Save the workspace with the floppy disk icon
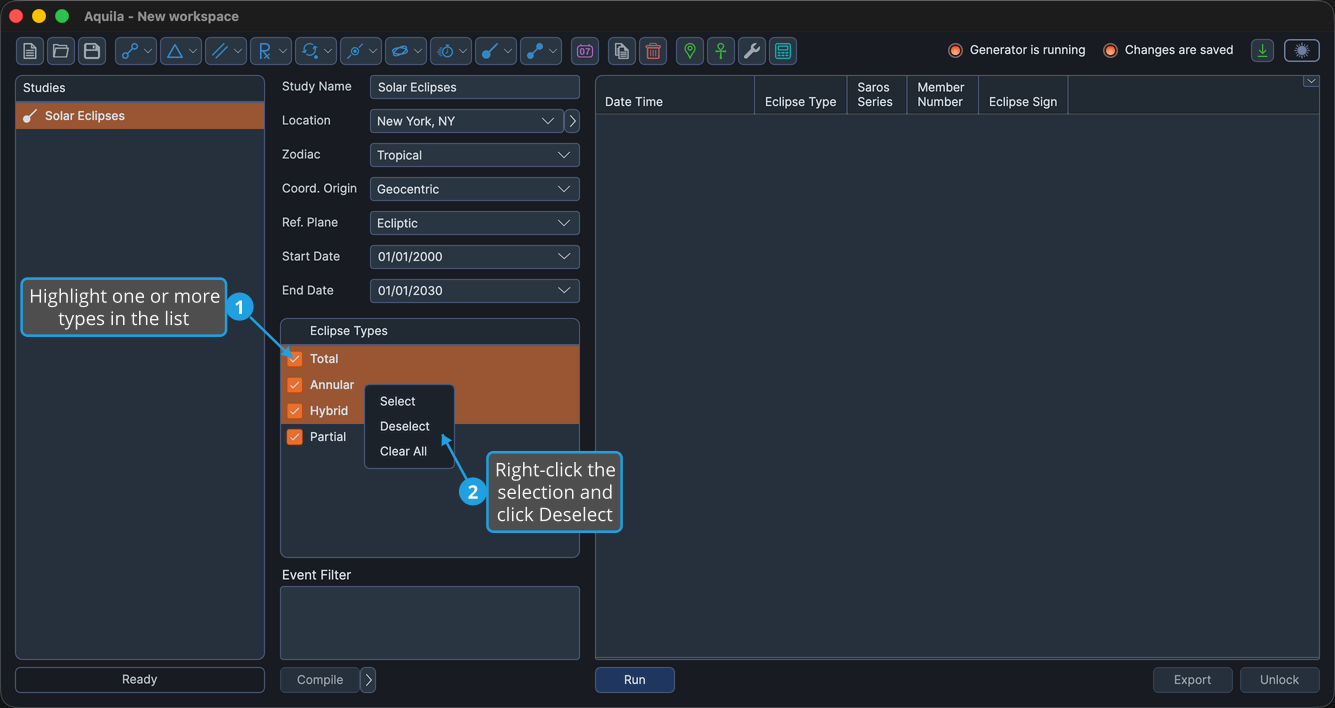1335x708 pixels. tap(92, 51)
